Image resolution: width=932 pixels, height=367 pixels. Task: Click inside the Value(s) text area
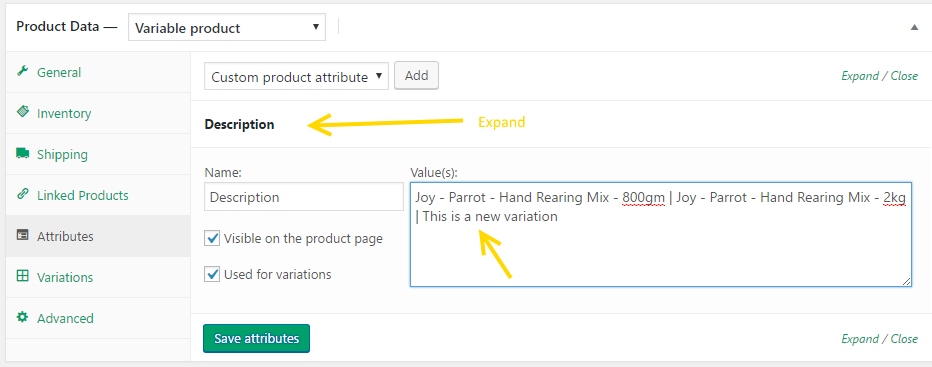tap(660, 234)
